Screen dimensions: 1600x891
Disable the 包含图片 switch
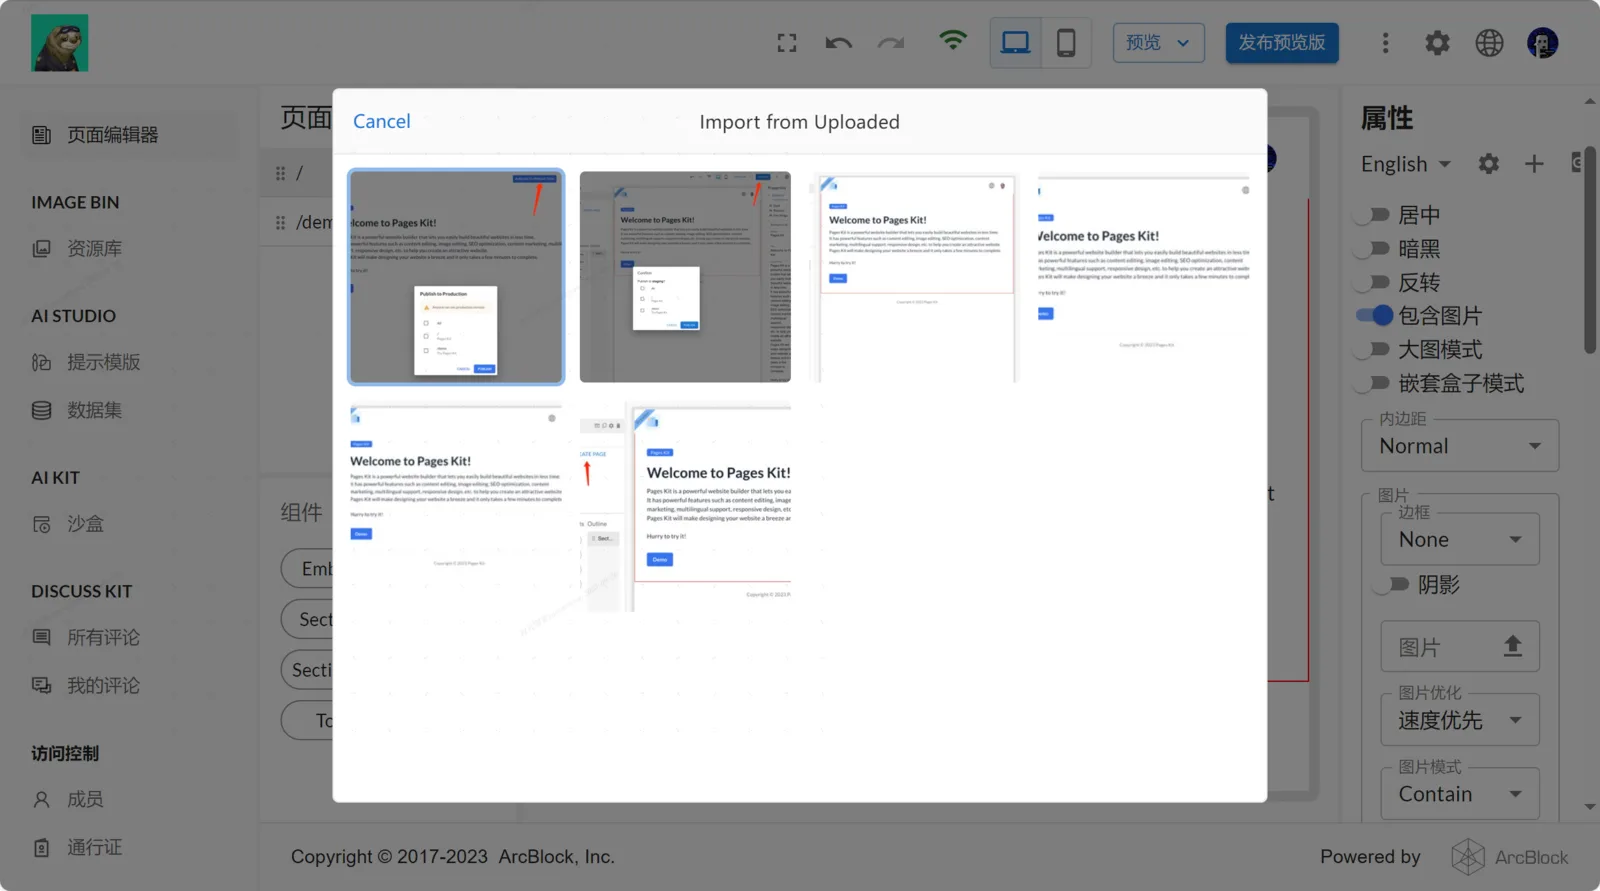pyautogui.click(x=1374, y=316)
